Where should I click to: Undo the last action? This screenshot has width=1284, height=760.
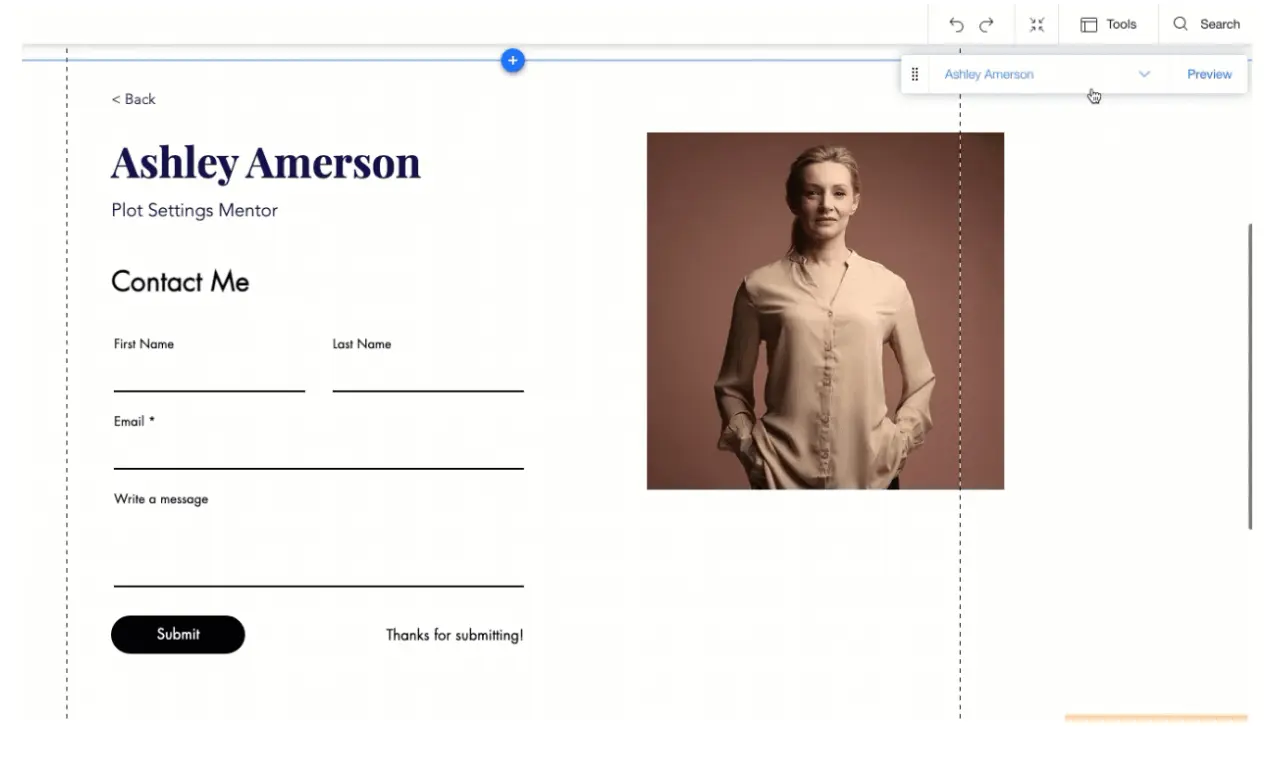(955, 24)
